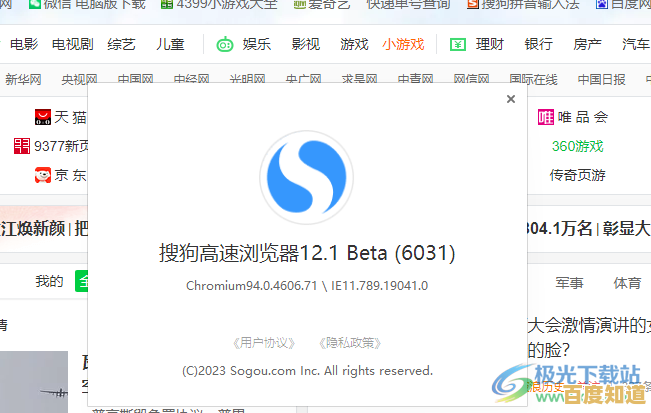Select the 我的 news tab

tap(49, 281)
